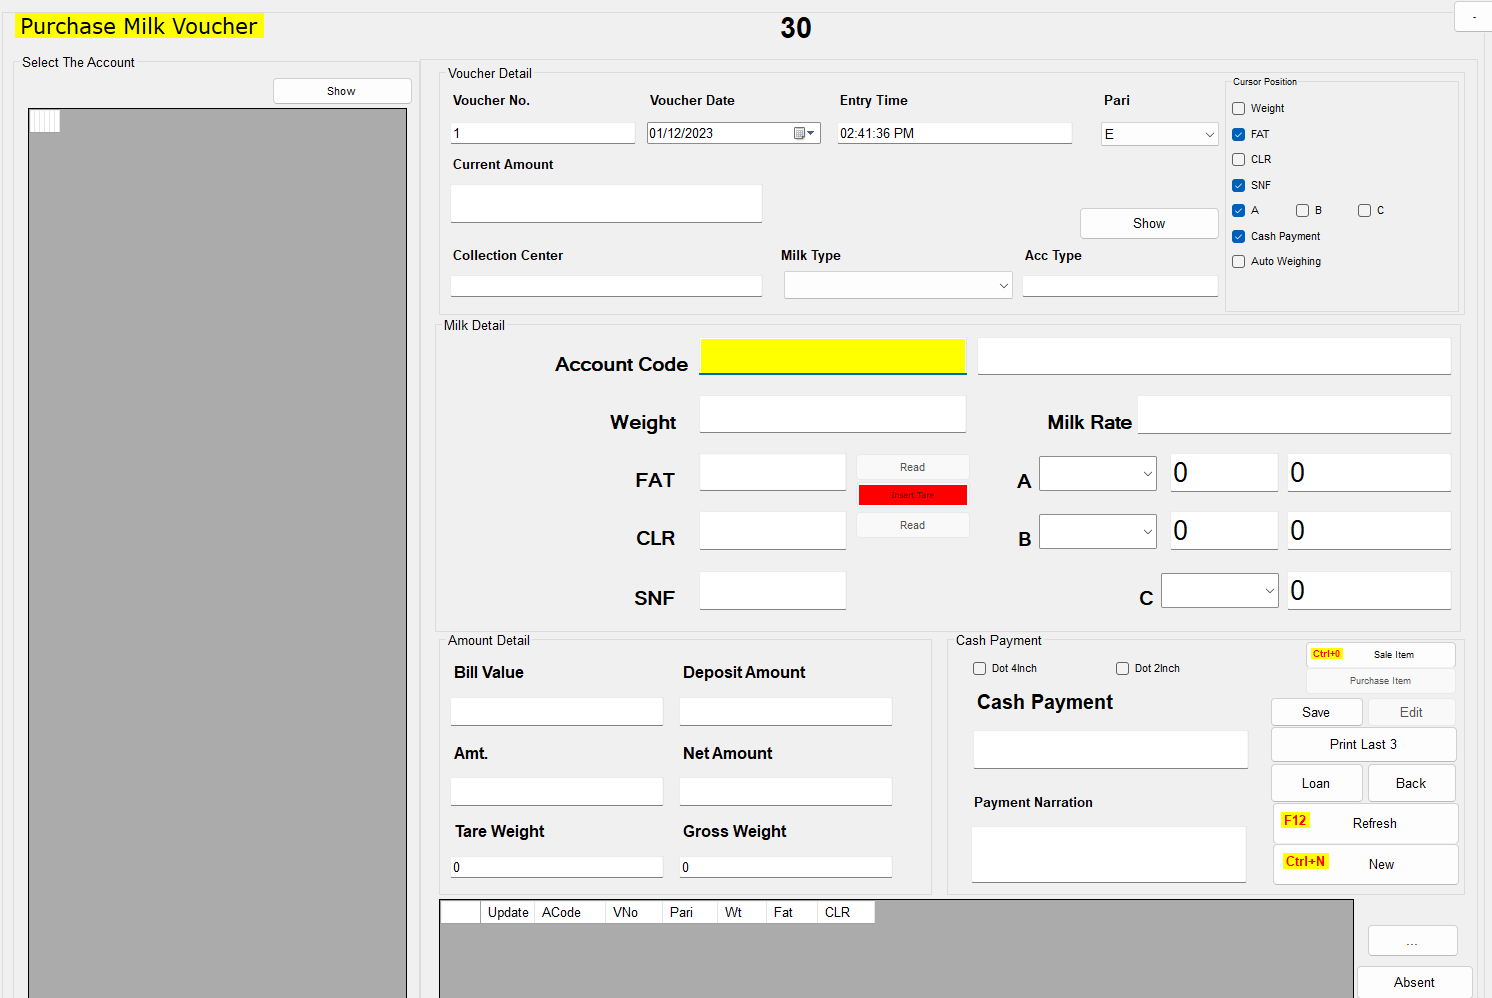Click the Amt. field
This screenshot has width=1492, height=998.
click(557, 791)
